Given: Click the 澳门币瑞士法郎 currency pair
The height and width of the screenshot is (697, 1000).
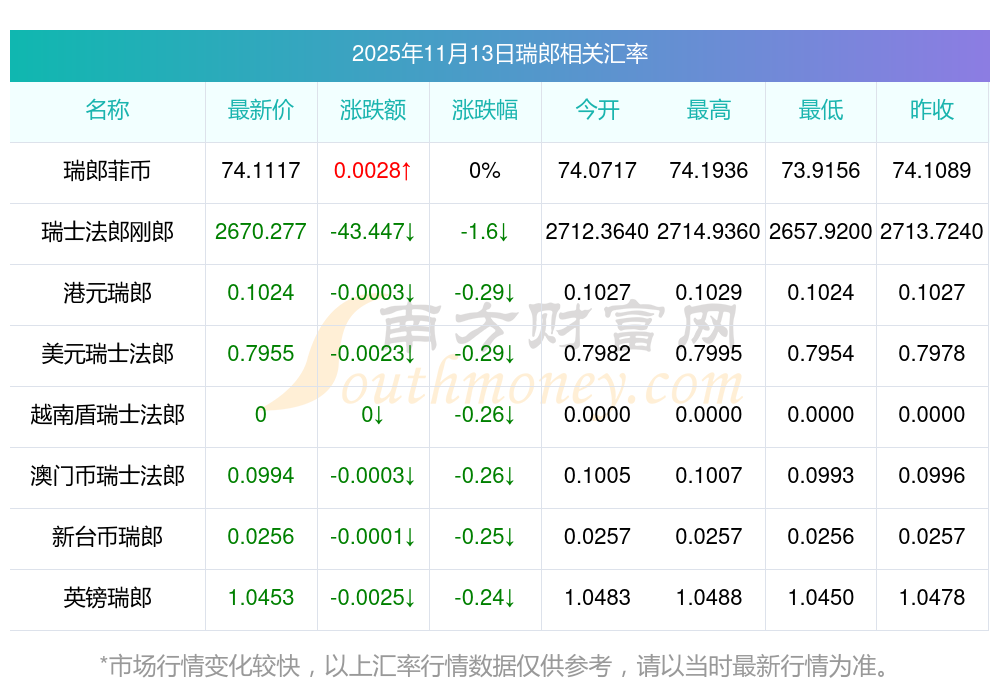Looking at the screenshot, I should click(x=107, y=476).
